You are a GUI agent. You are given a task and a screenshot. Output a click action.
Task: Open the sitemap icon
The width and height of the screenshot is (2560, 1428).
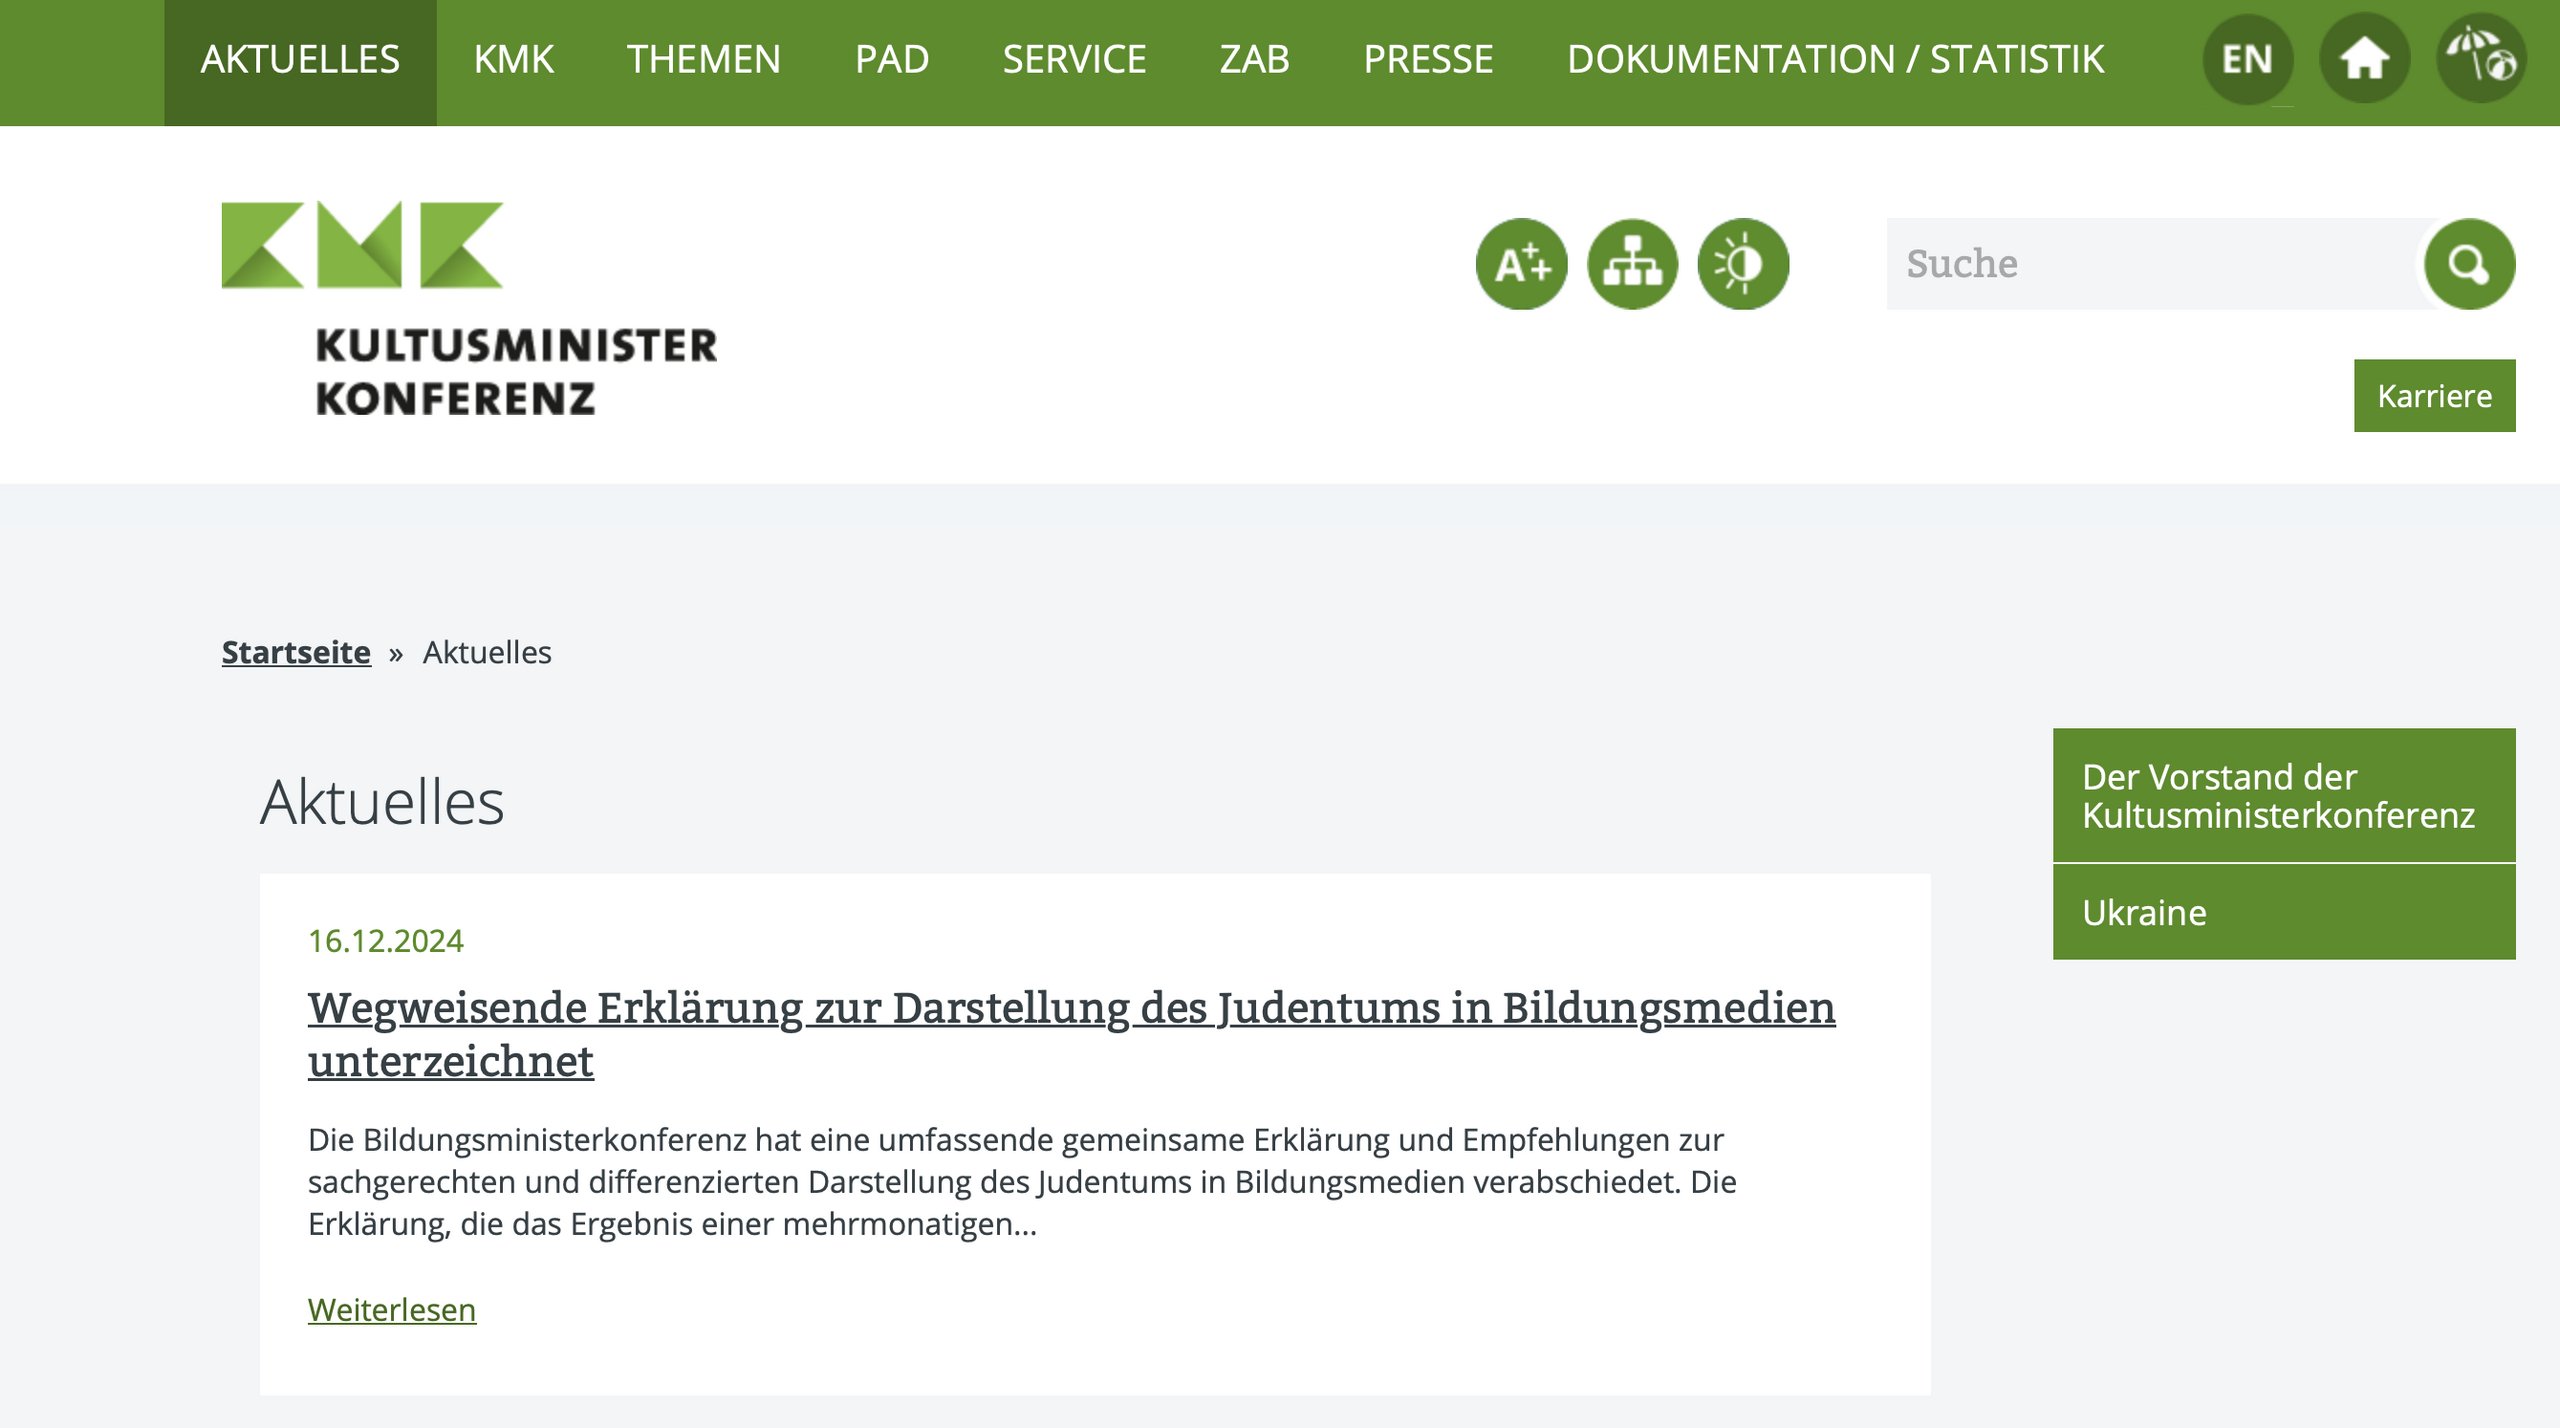pos(1632,264)
